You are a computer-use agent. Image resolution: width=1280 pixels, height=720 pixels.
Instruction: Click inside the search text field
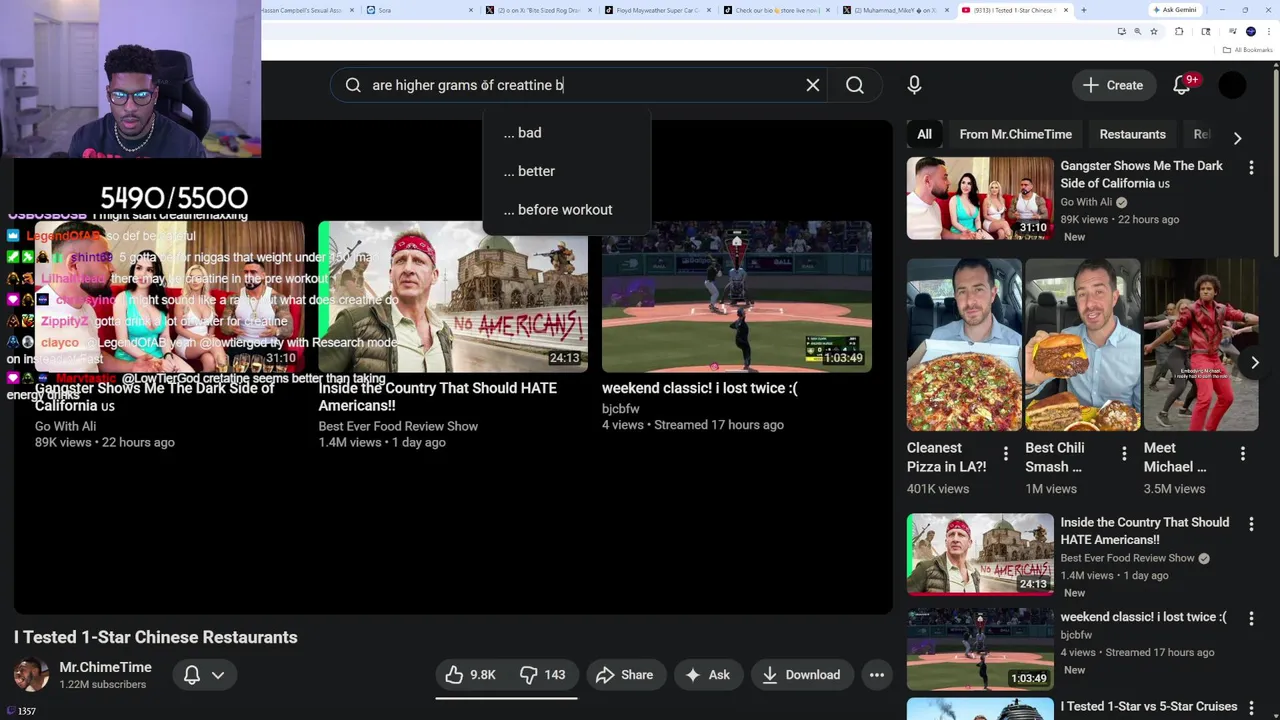(x=580, y=85)
